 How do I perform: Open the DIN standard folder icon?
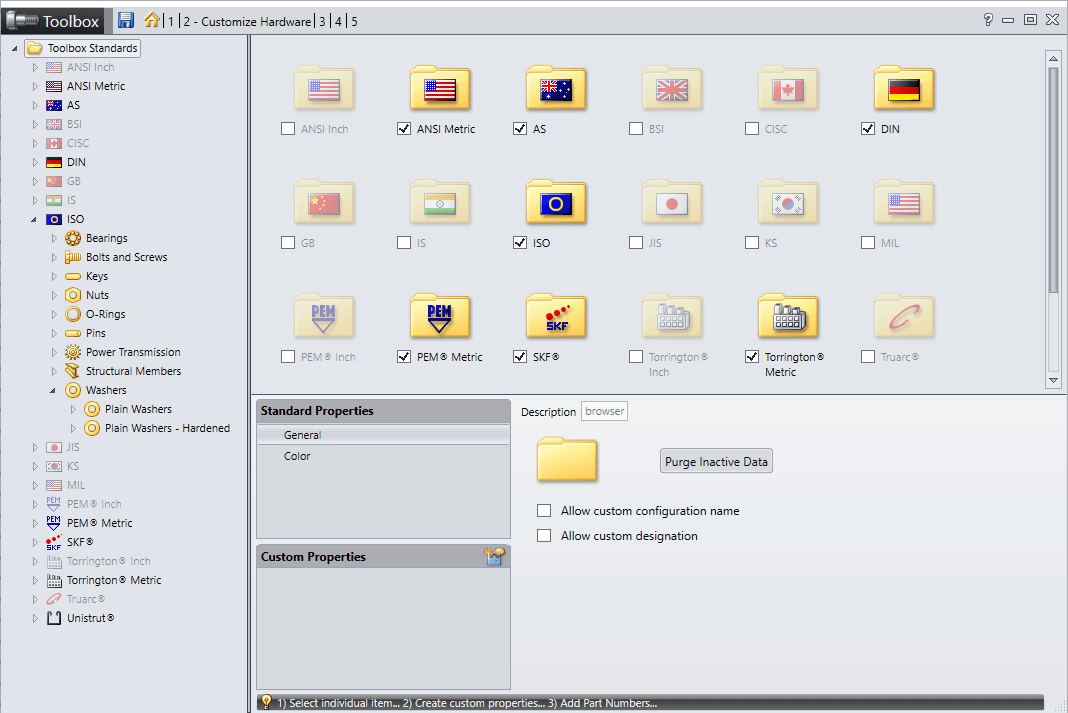coord(903,90)
